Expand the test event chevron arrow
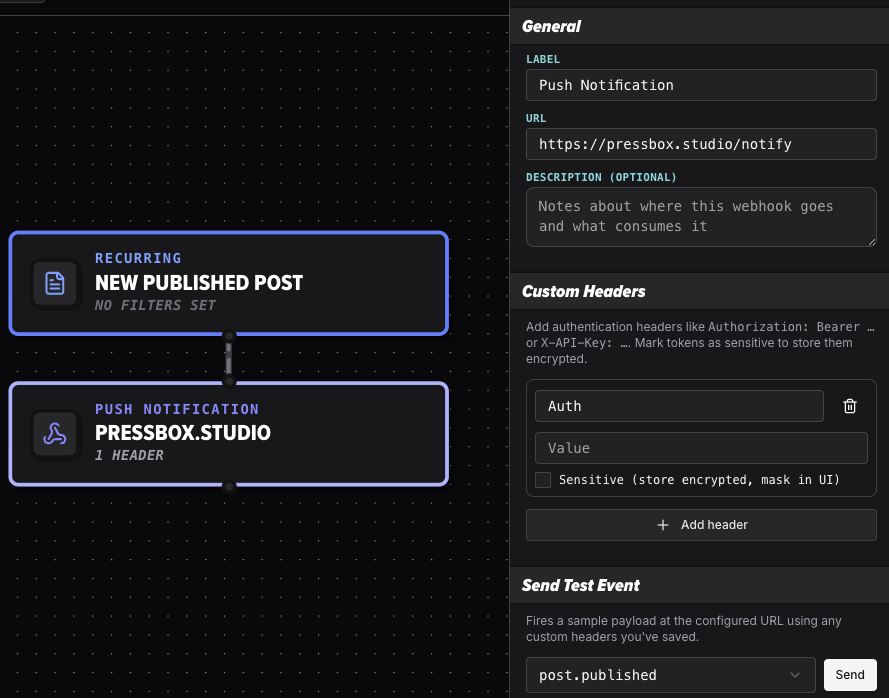Image resolution: width=889 pixels, height=698 pixels. point(795,675)
